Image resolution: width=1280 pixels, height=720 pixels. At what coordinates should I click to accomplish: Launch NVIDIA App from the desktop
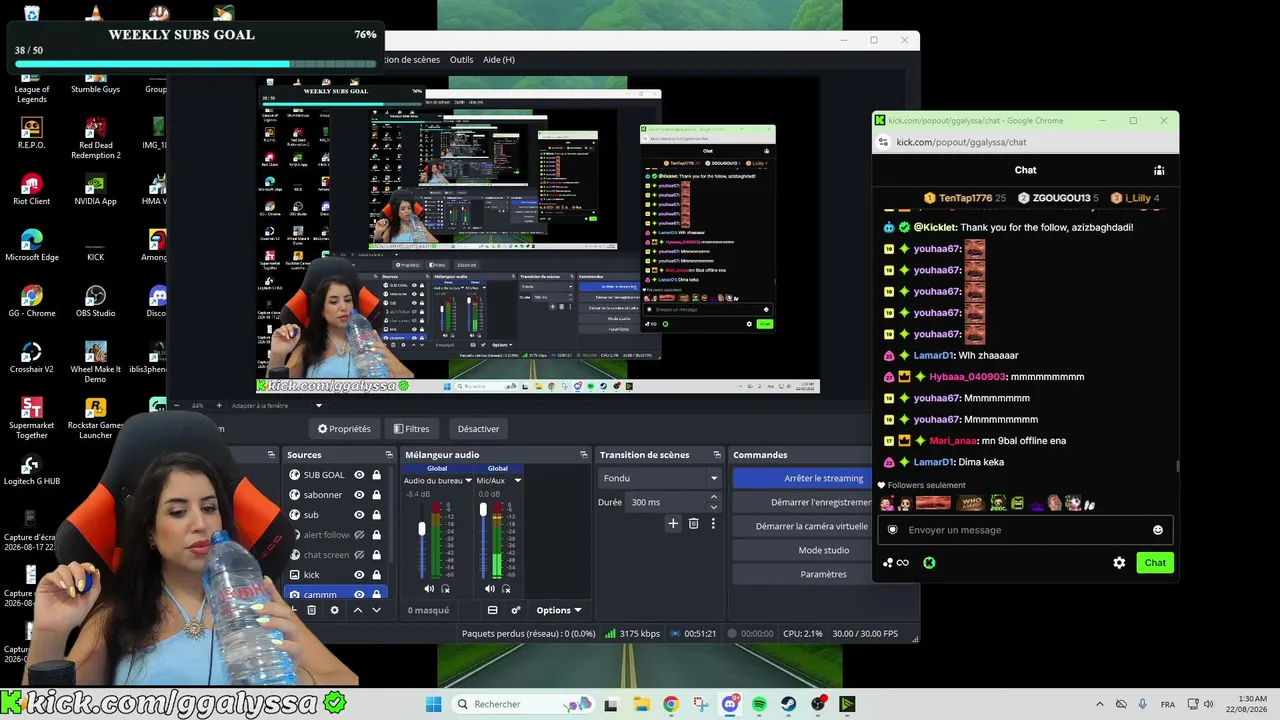point(96,190)
